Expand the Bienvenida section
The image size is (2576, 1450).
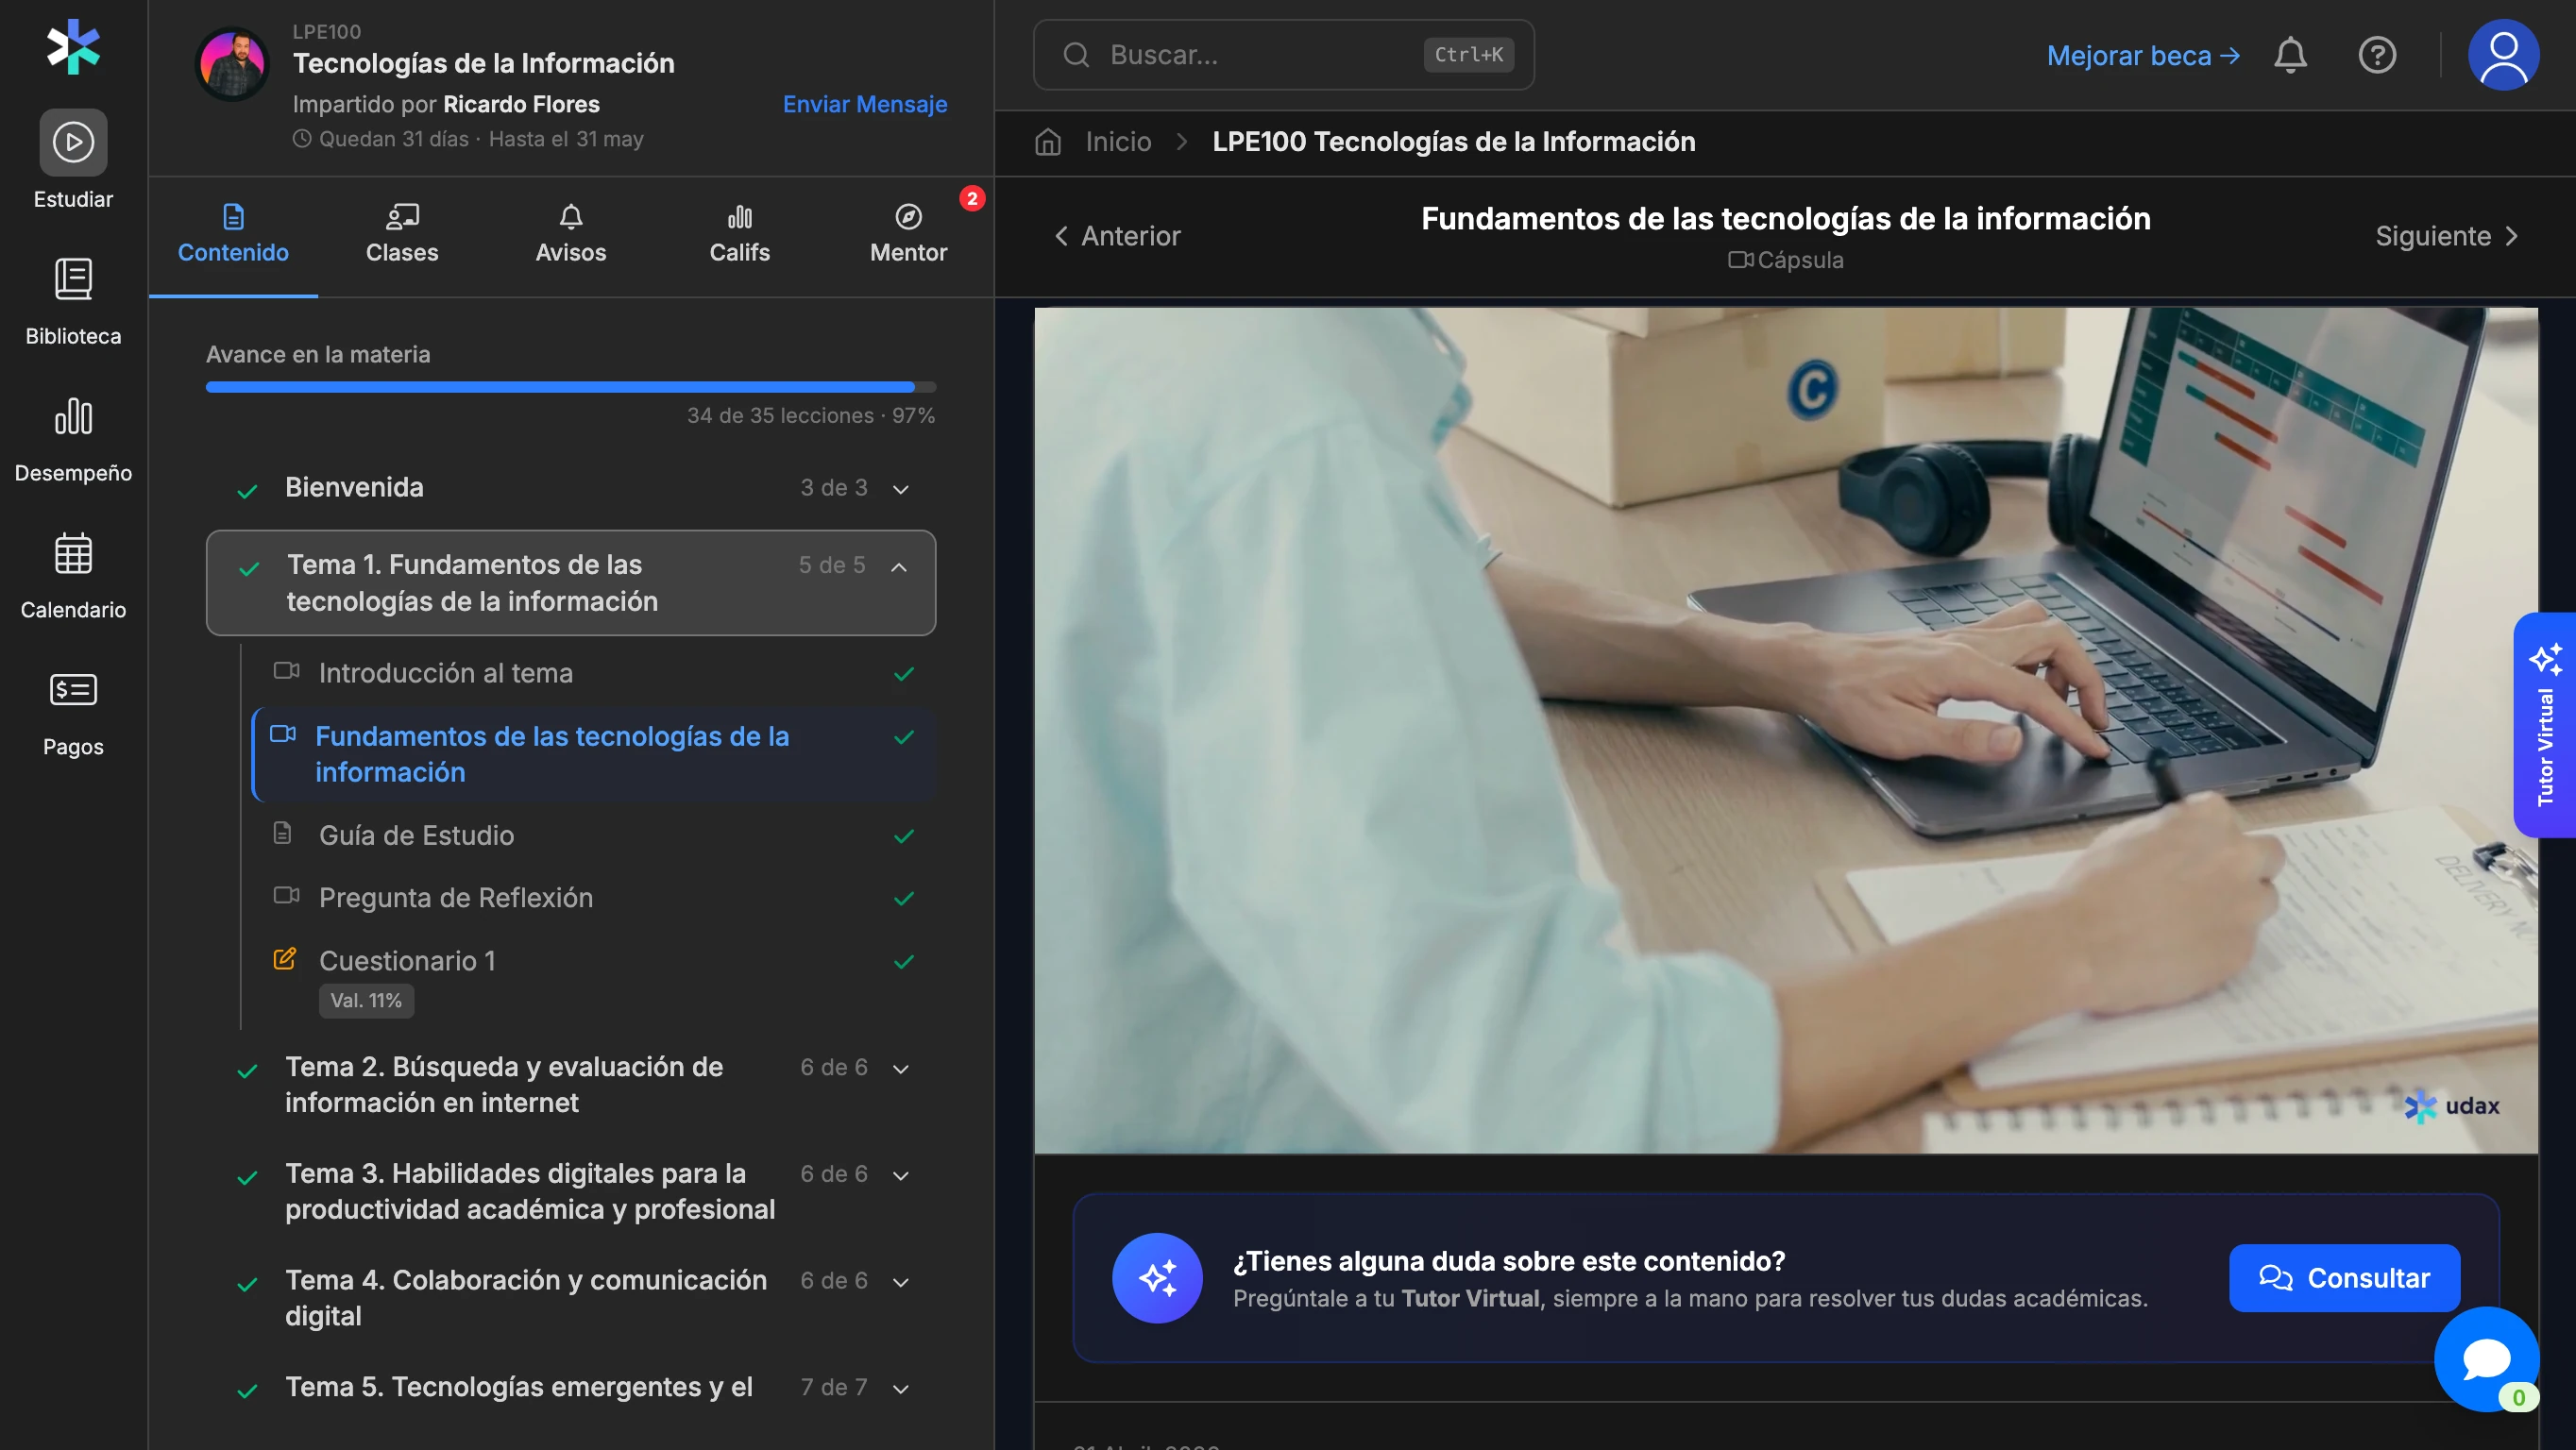[x=900, y=489]
